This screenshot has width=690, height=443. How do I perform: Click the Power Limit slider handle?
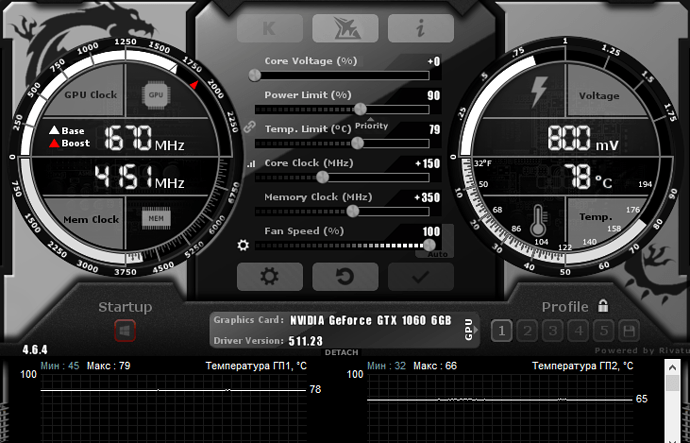pyautogui.click(x=360, y=109)
